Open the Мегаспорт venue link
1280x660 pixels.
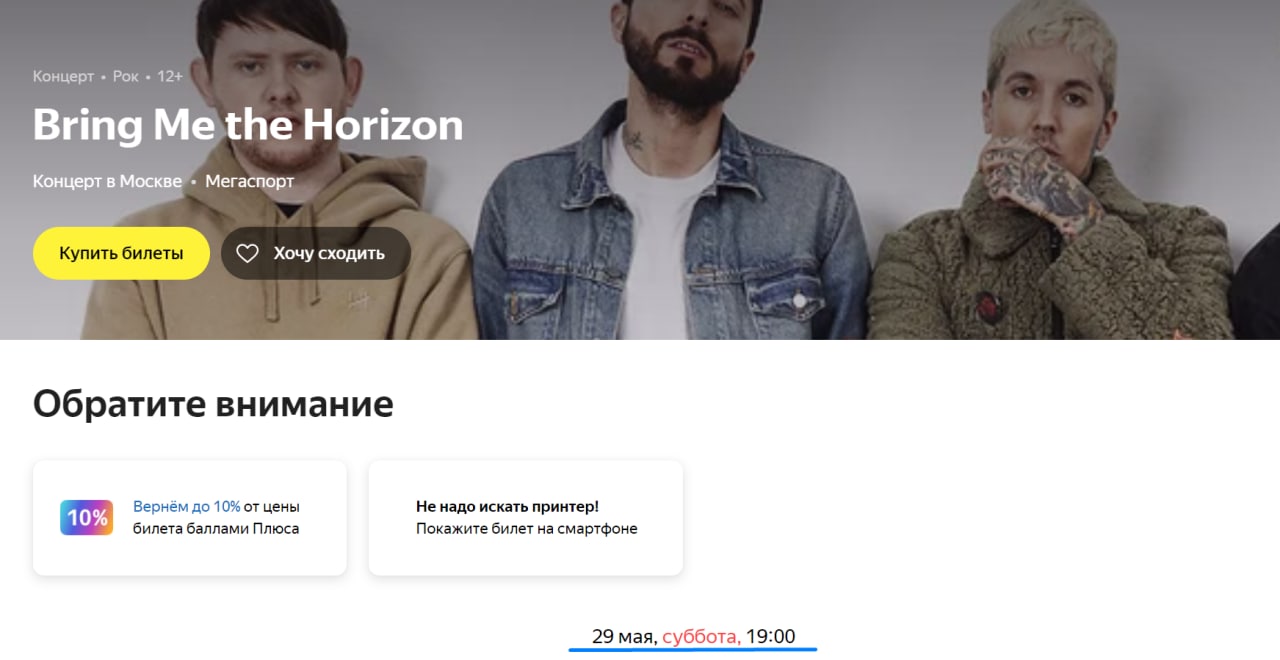[250, 181]
